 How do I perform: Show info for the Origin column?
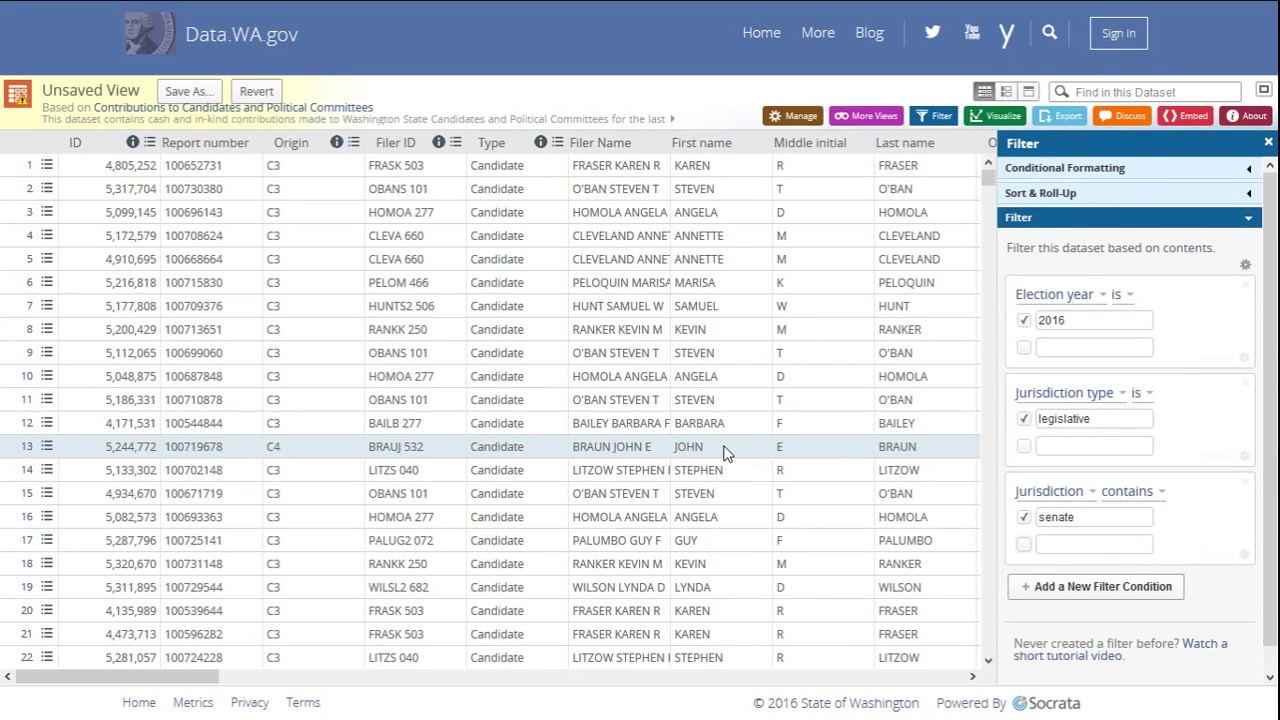pos(336,142)
